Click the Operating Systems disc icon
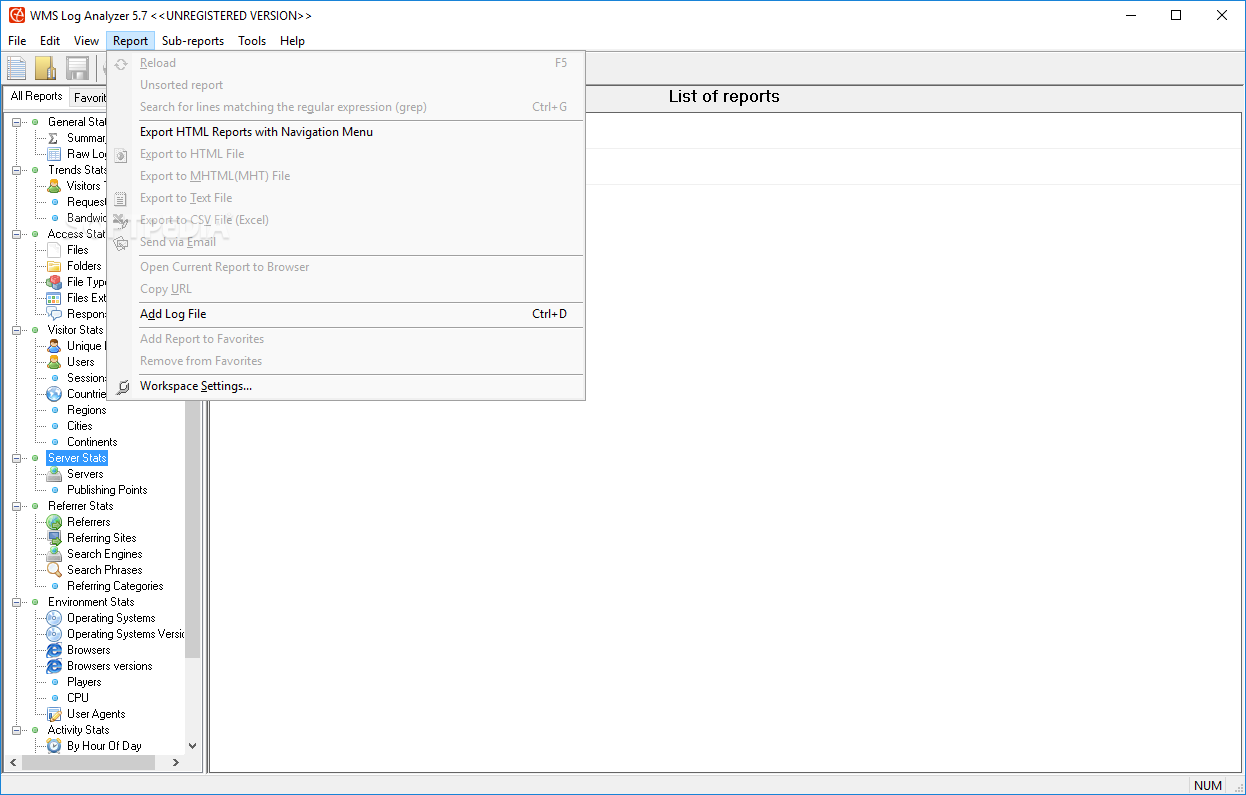 pos(54,618)
